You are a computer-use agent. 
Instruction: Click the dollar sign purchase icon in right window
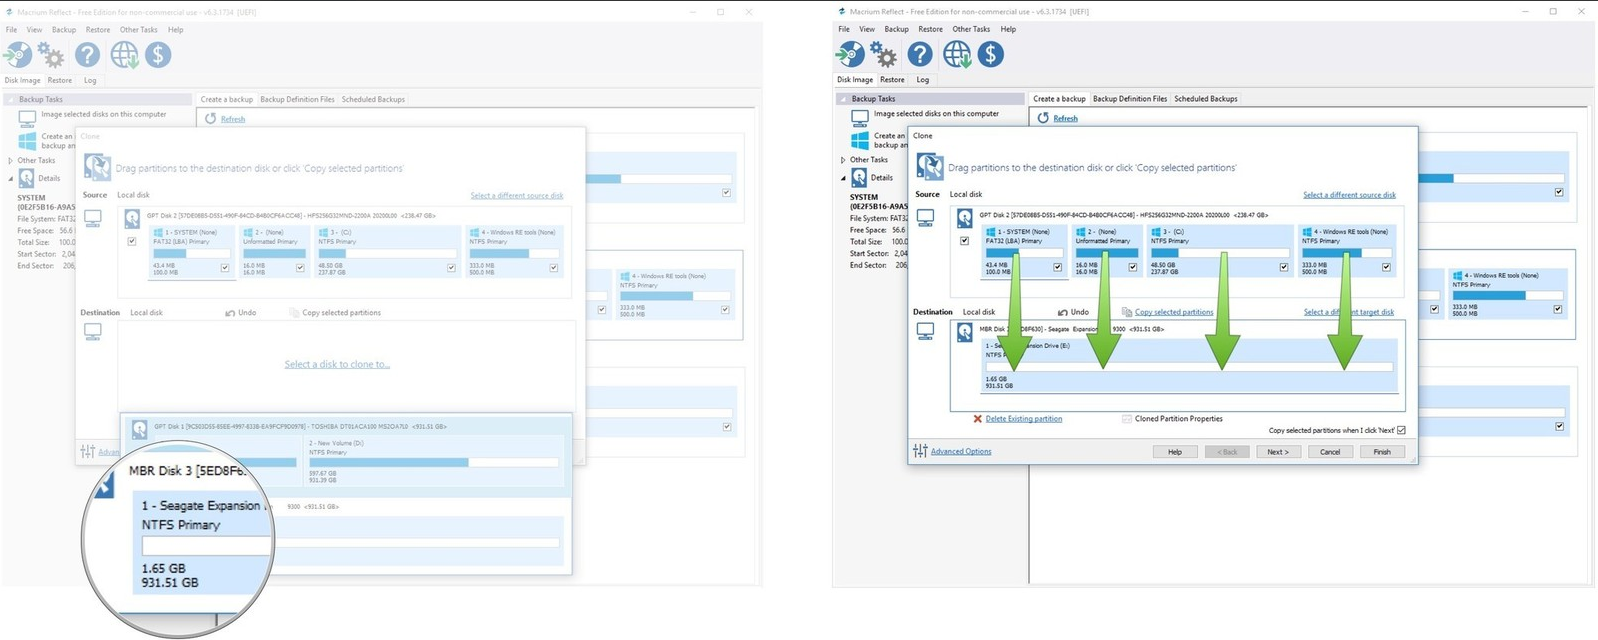[x=990, y=54]
